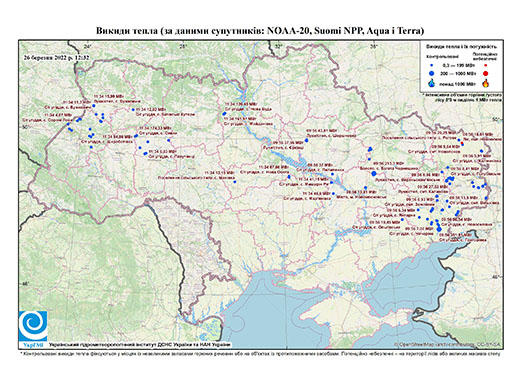Click the large blue marker near 301.81 MW

point(439,229)
